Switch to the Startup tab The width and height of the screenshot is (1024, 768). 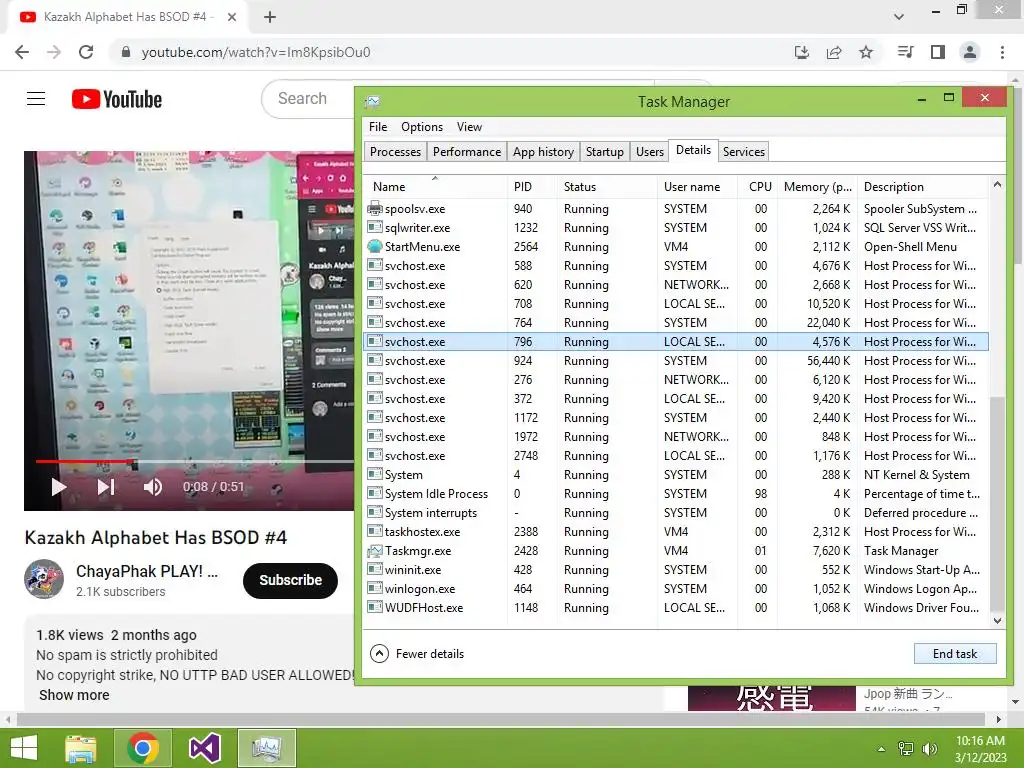click(x=605, y=152)
